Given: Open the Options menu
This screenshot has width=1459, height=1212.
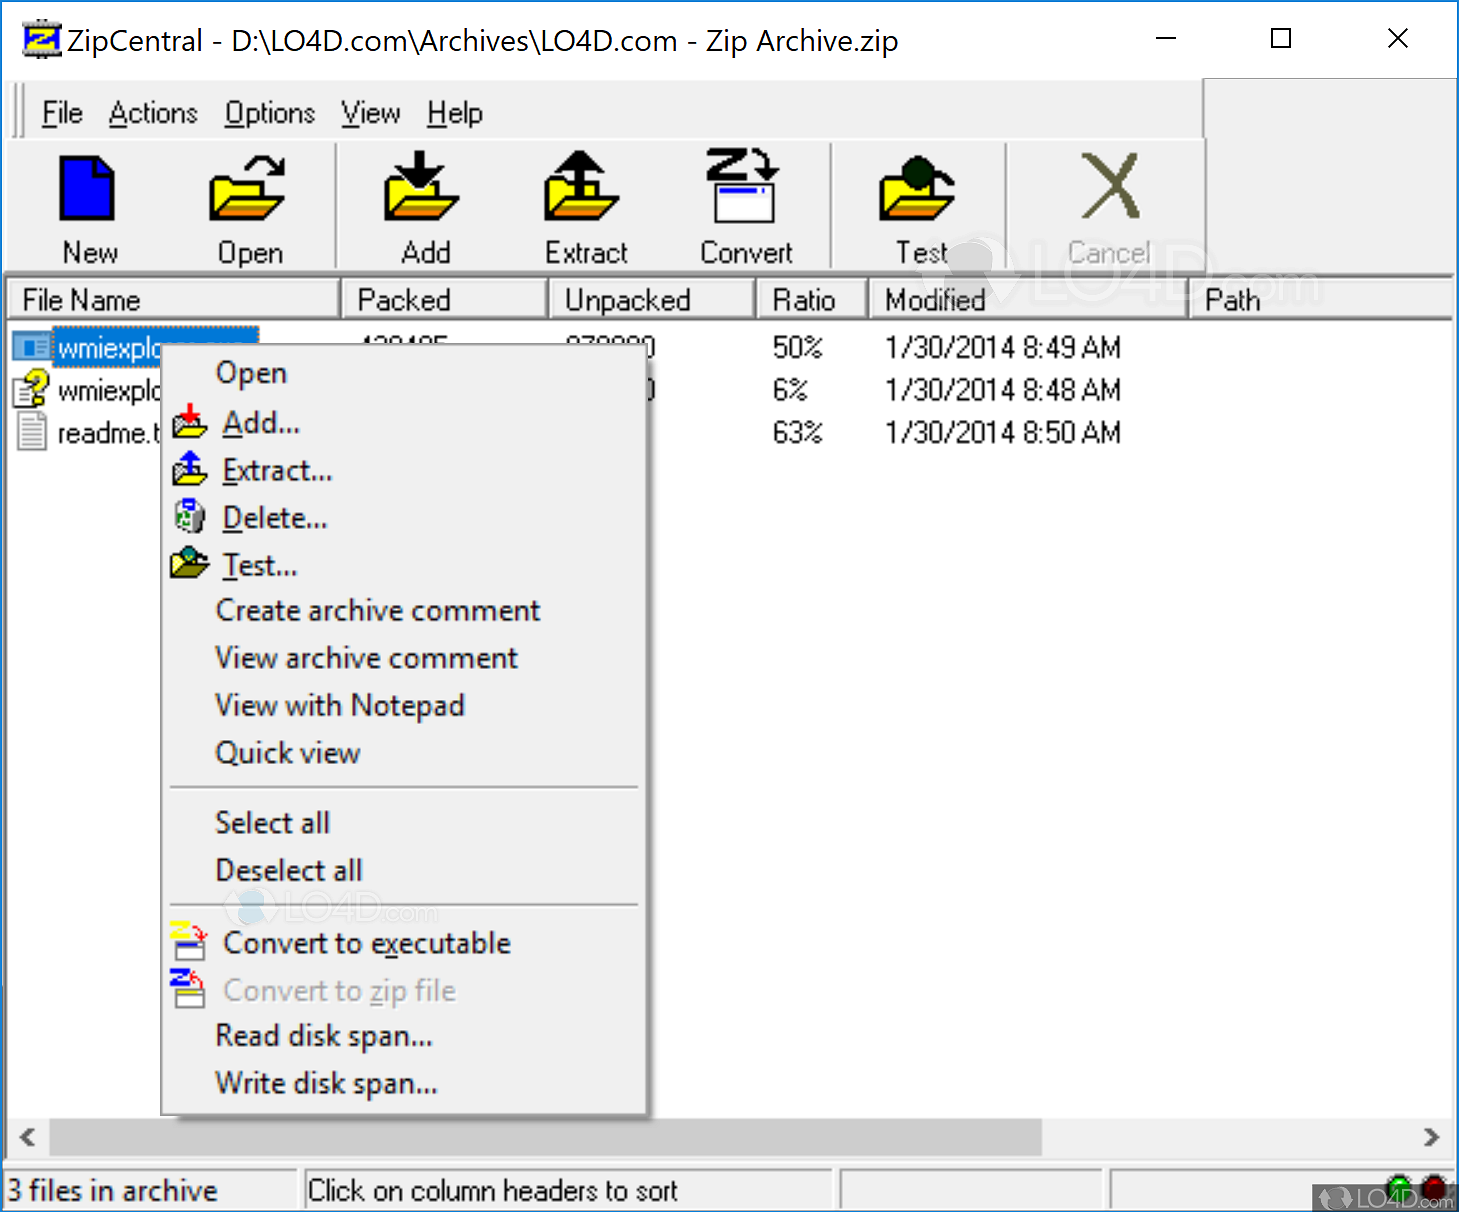Looking at the screenshot, I should (x=270, y=113).
